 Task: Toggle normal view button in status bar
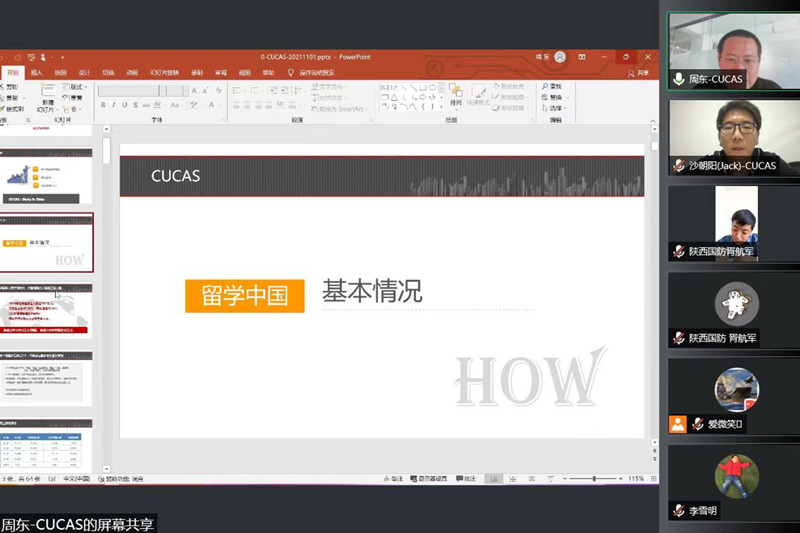point(495,480)
